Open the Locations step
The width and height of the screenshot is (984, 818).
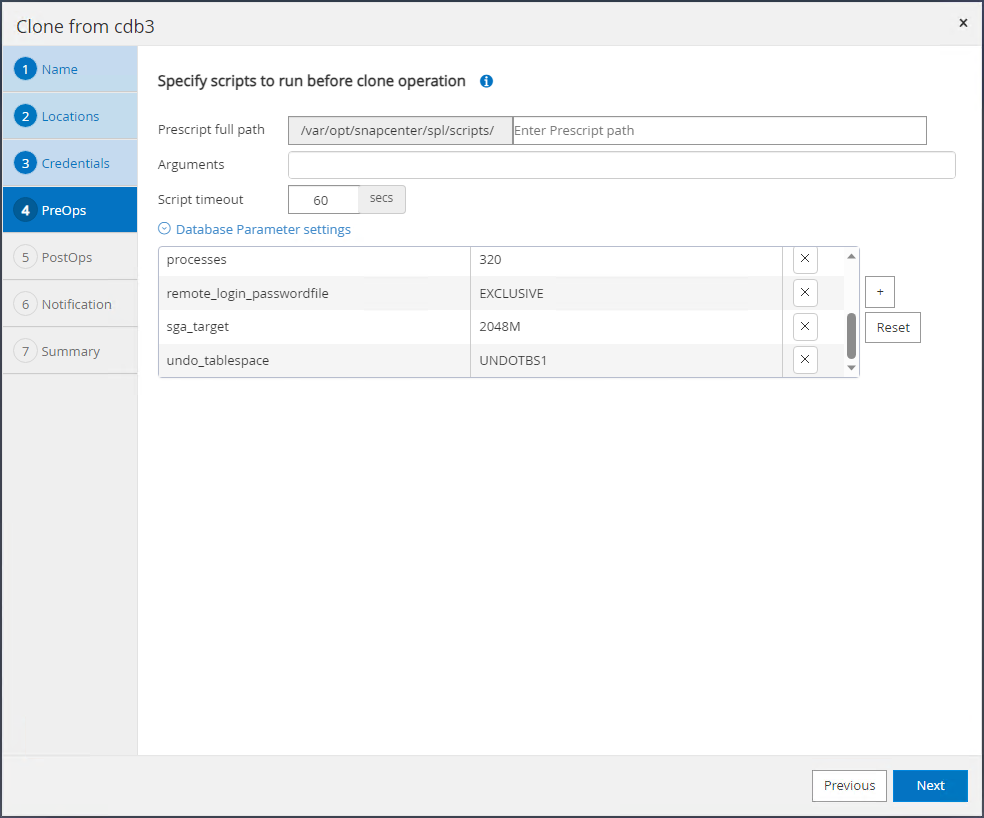[69, 116]
